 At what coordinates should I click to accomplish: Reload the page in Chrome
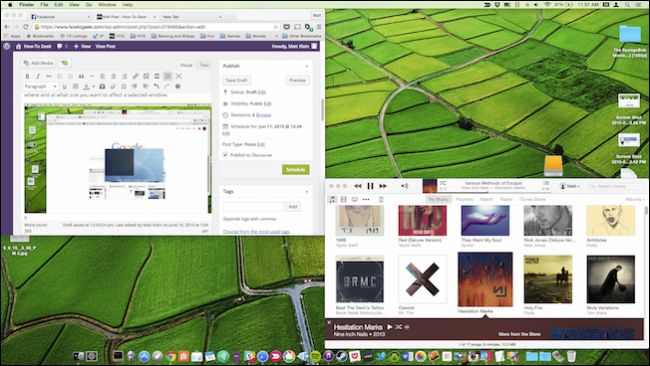(26, 27)
